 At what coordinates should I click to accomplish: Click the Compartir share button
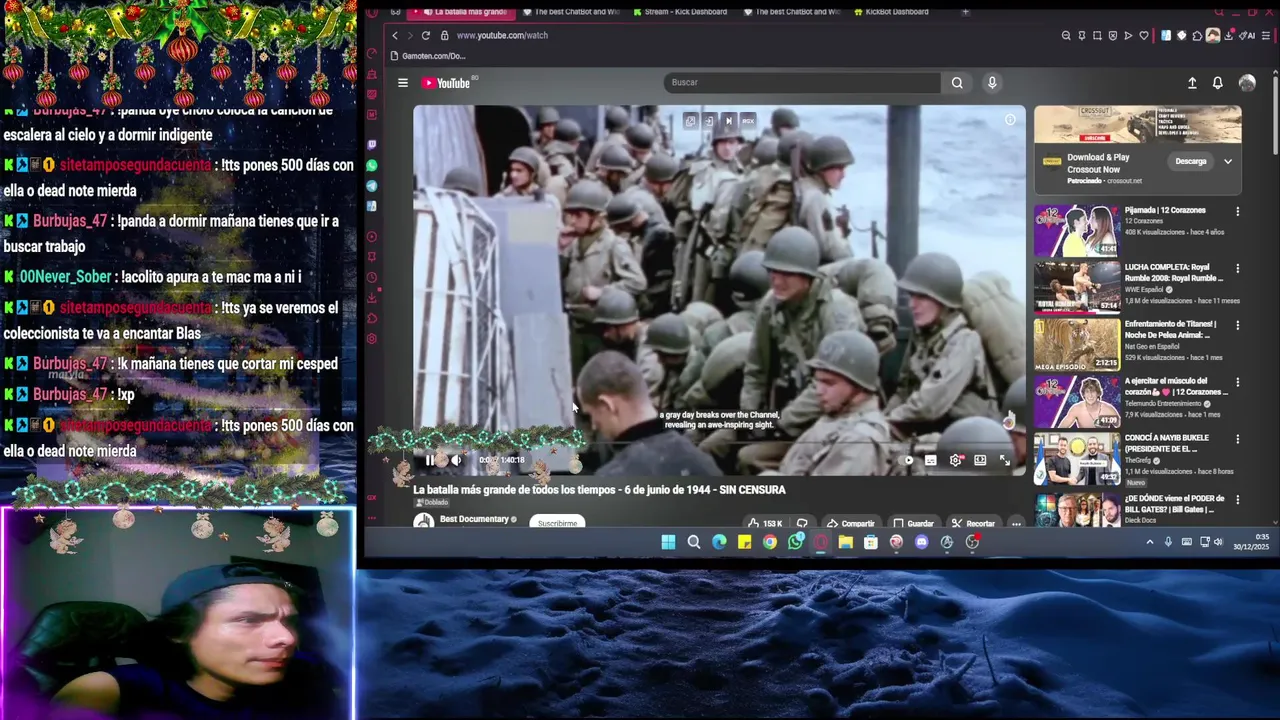[851, 523]
